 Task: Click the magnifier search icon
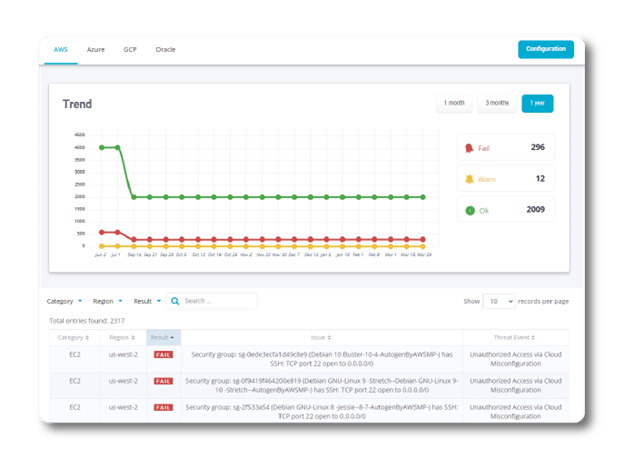click(175, 301)
